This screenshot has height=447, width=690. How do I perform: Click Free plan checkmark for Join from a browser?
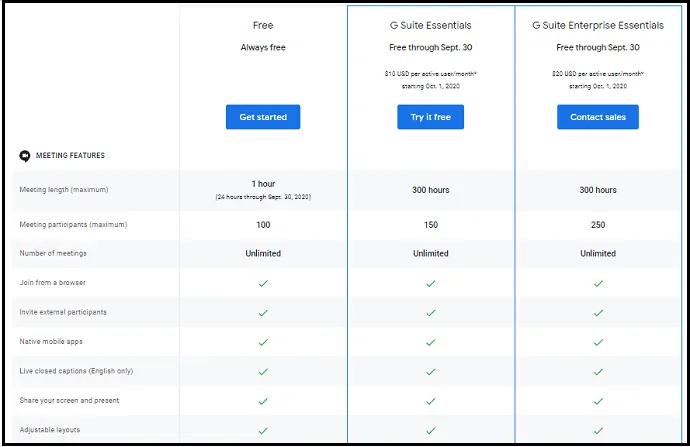click(x=263, y=283)
